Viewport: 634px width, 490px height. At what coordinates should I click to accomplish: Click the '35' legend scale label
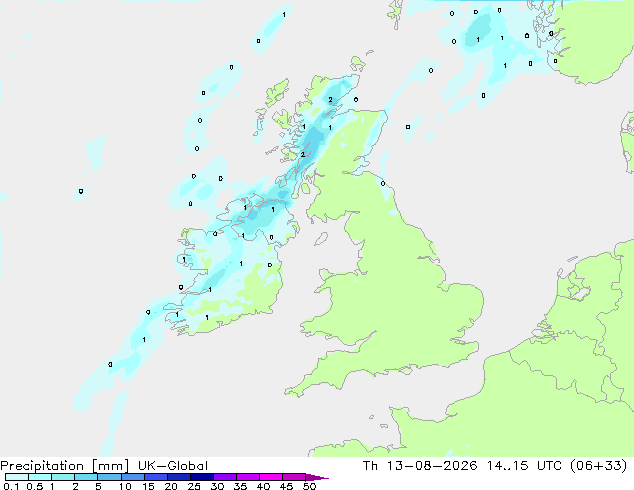240,486
